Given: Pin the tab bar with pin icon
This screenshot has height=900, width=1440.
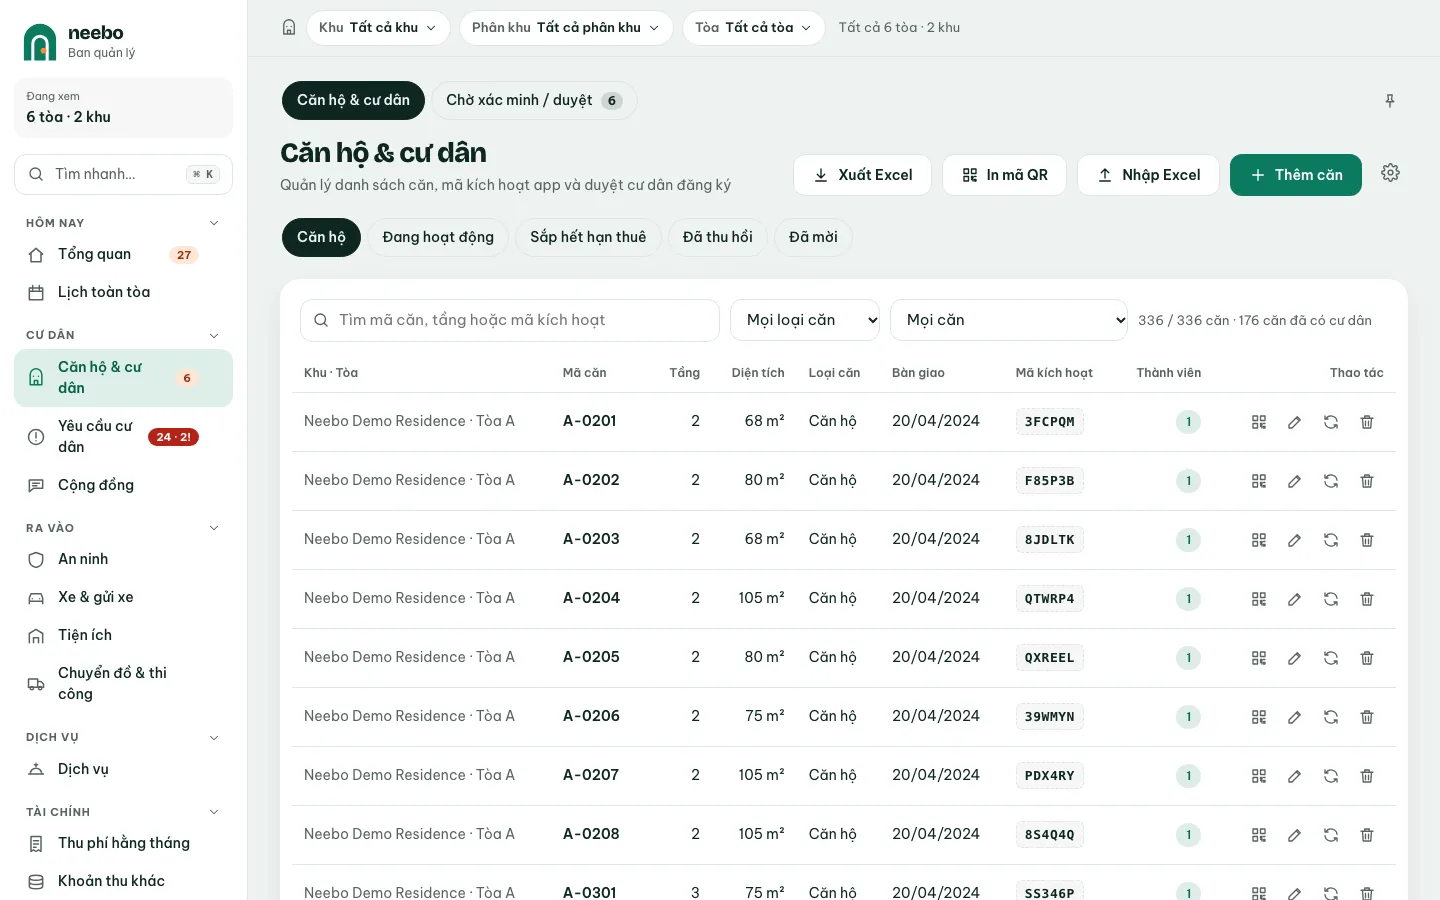Looking at the screenshot, I should pos(1390,101).
